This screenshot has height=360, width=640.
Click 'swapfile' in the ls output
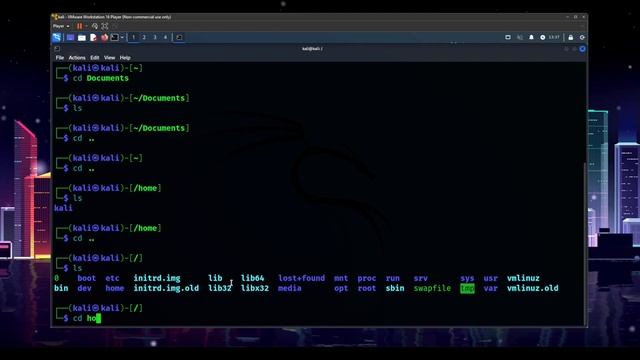432,288
